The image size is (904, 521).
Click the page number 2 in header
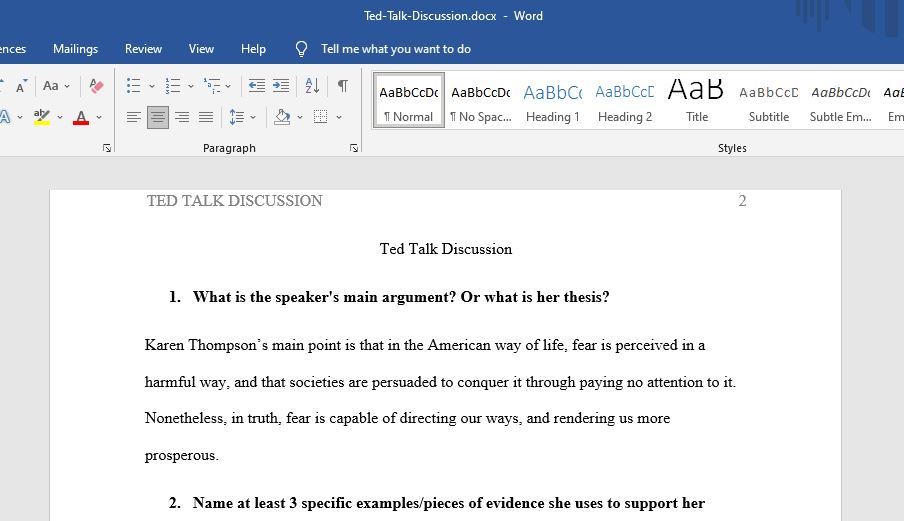tap(743, 201)
